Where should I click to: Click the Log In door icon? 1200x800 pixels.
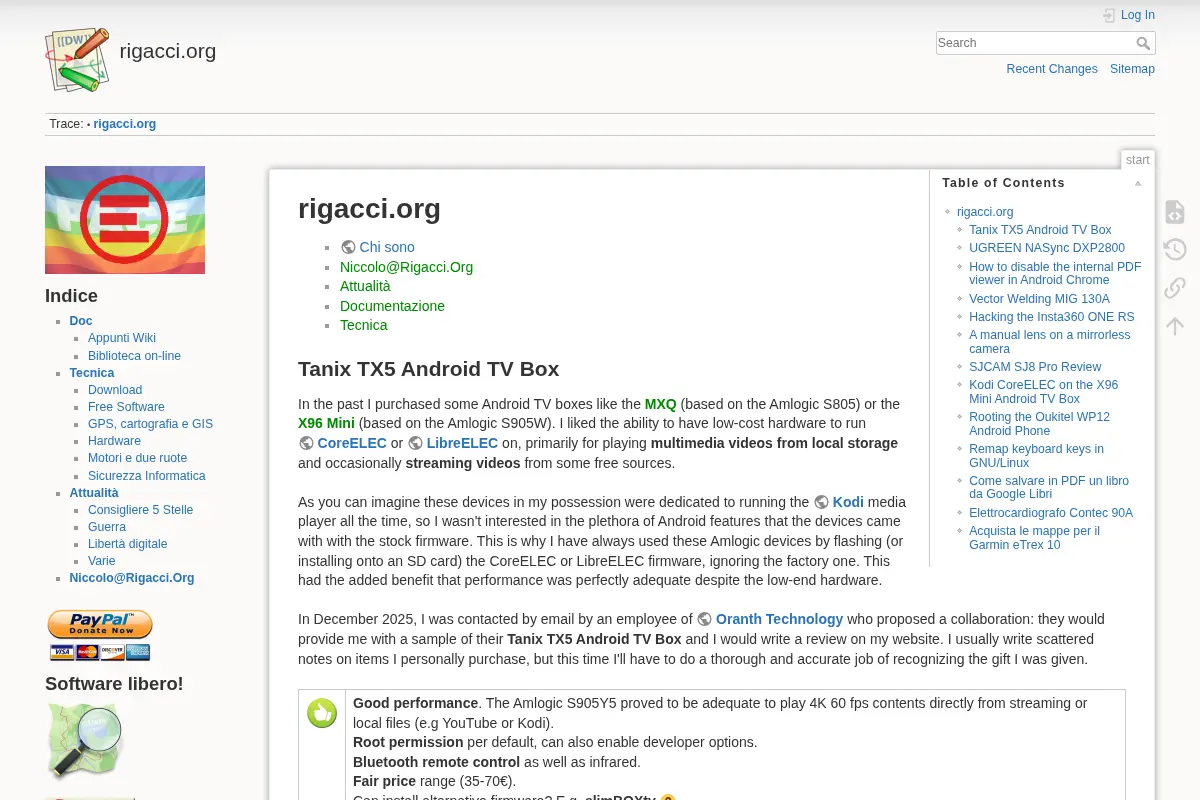tap(1109, 15)
